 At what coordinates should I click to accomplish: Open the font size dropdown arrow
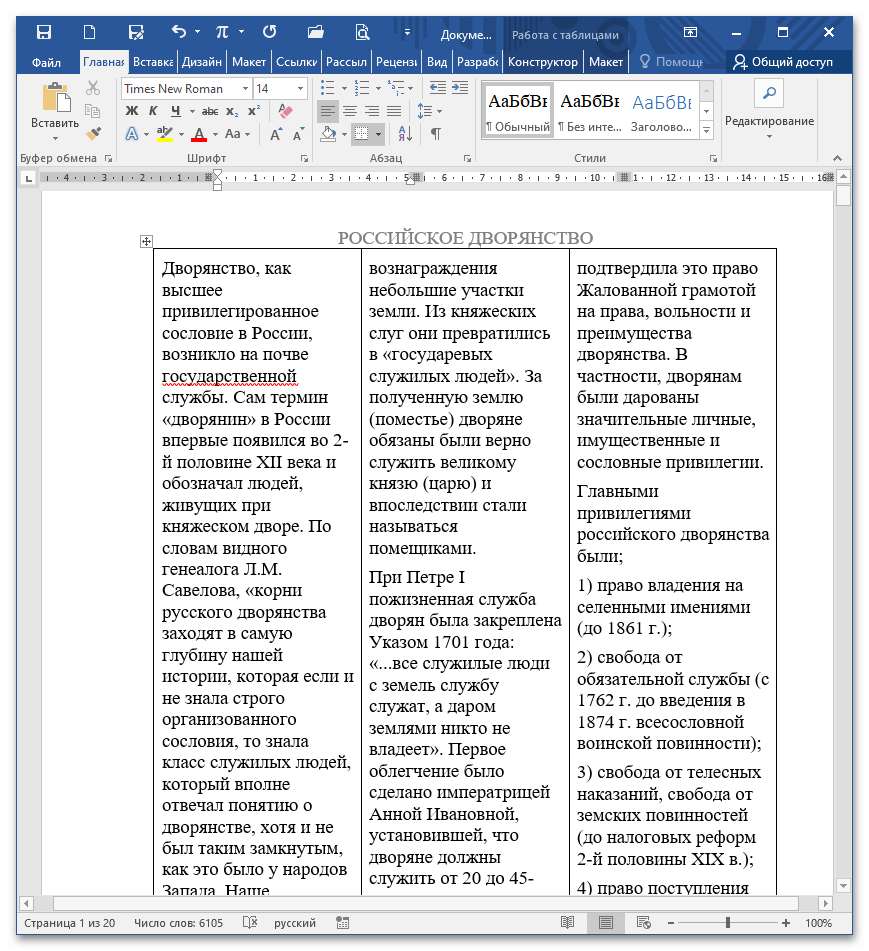(300, 89)
